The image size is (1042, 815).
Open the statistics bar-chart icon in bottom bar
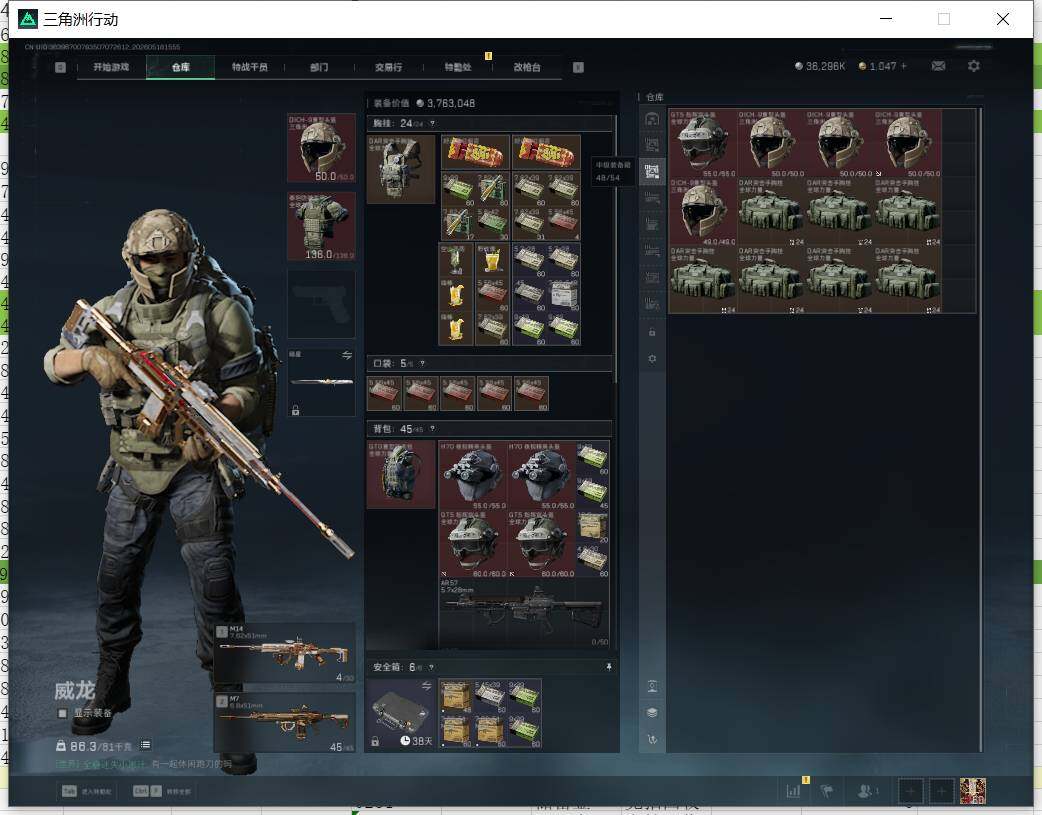[x=793, y=791]
